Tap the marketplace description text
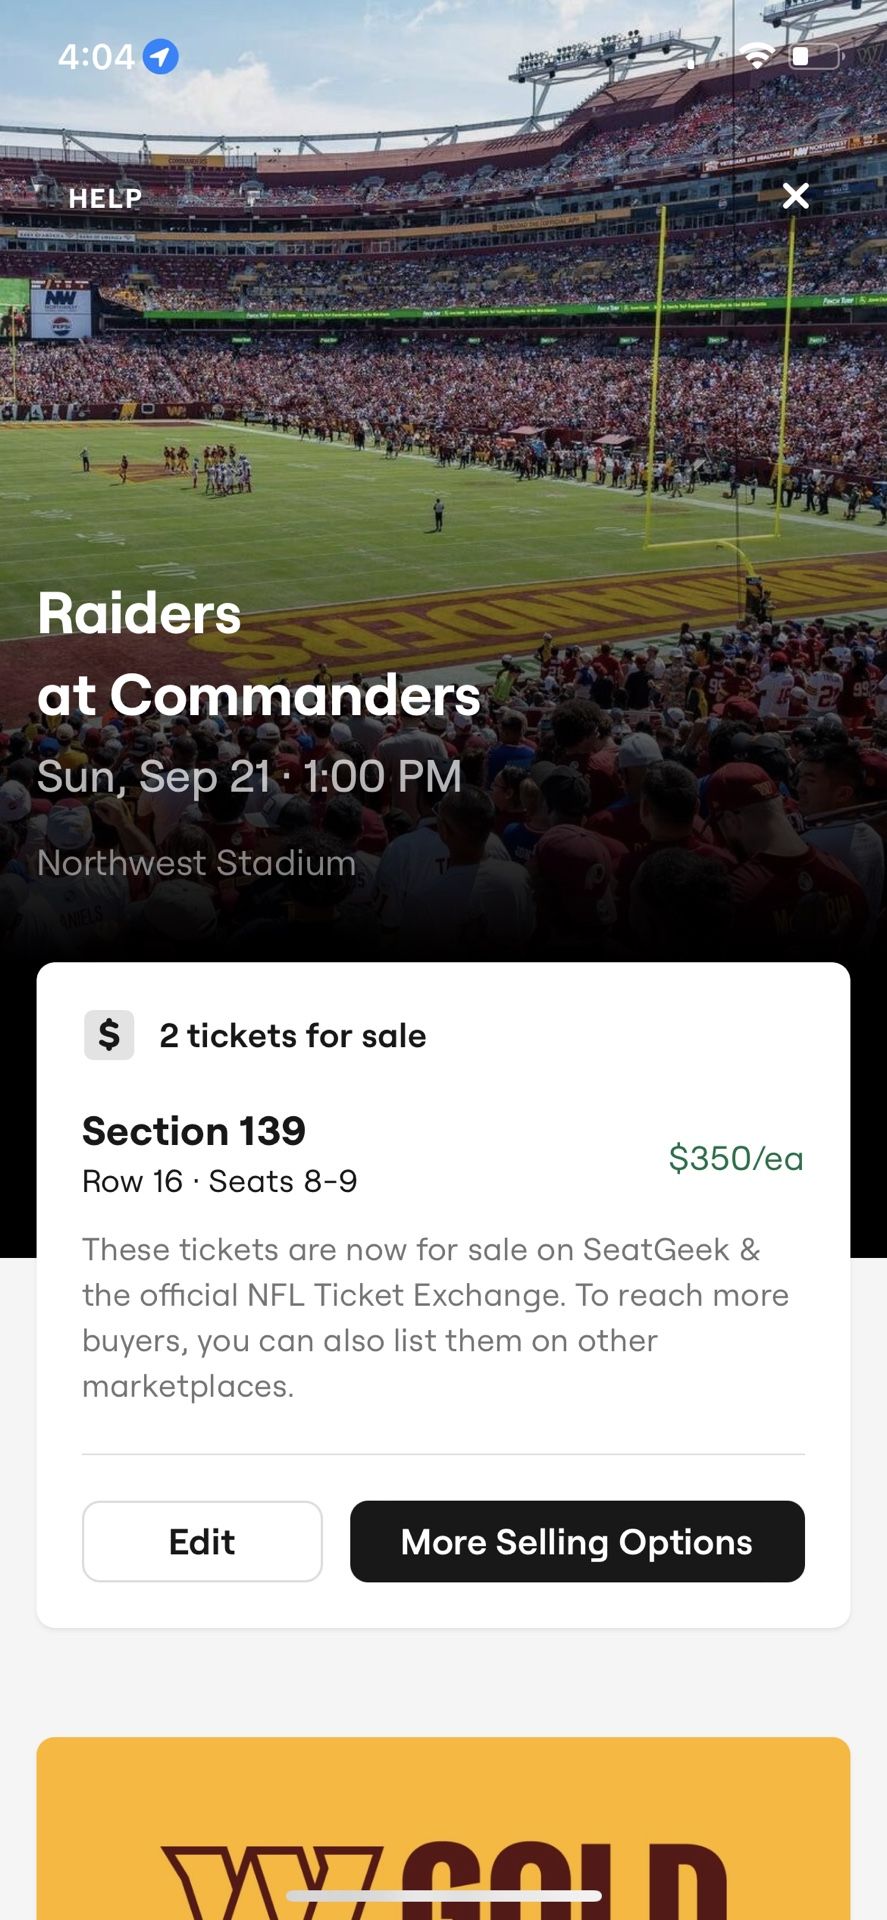887x1920 pixels. click(x=435, y=1317)
